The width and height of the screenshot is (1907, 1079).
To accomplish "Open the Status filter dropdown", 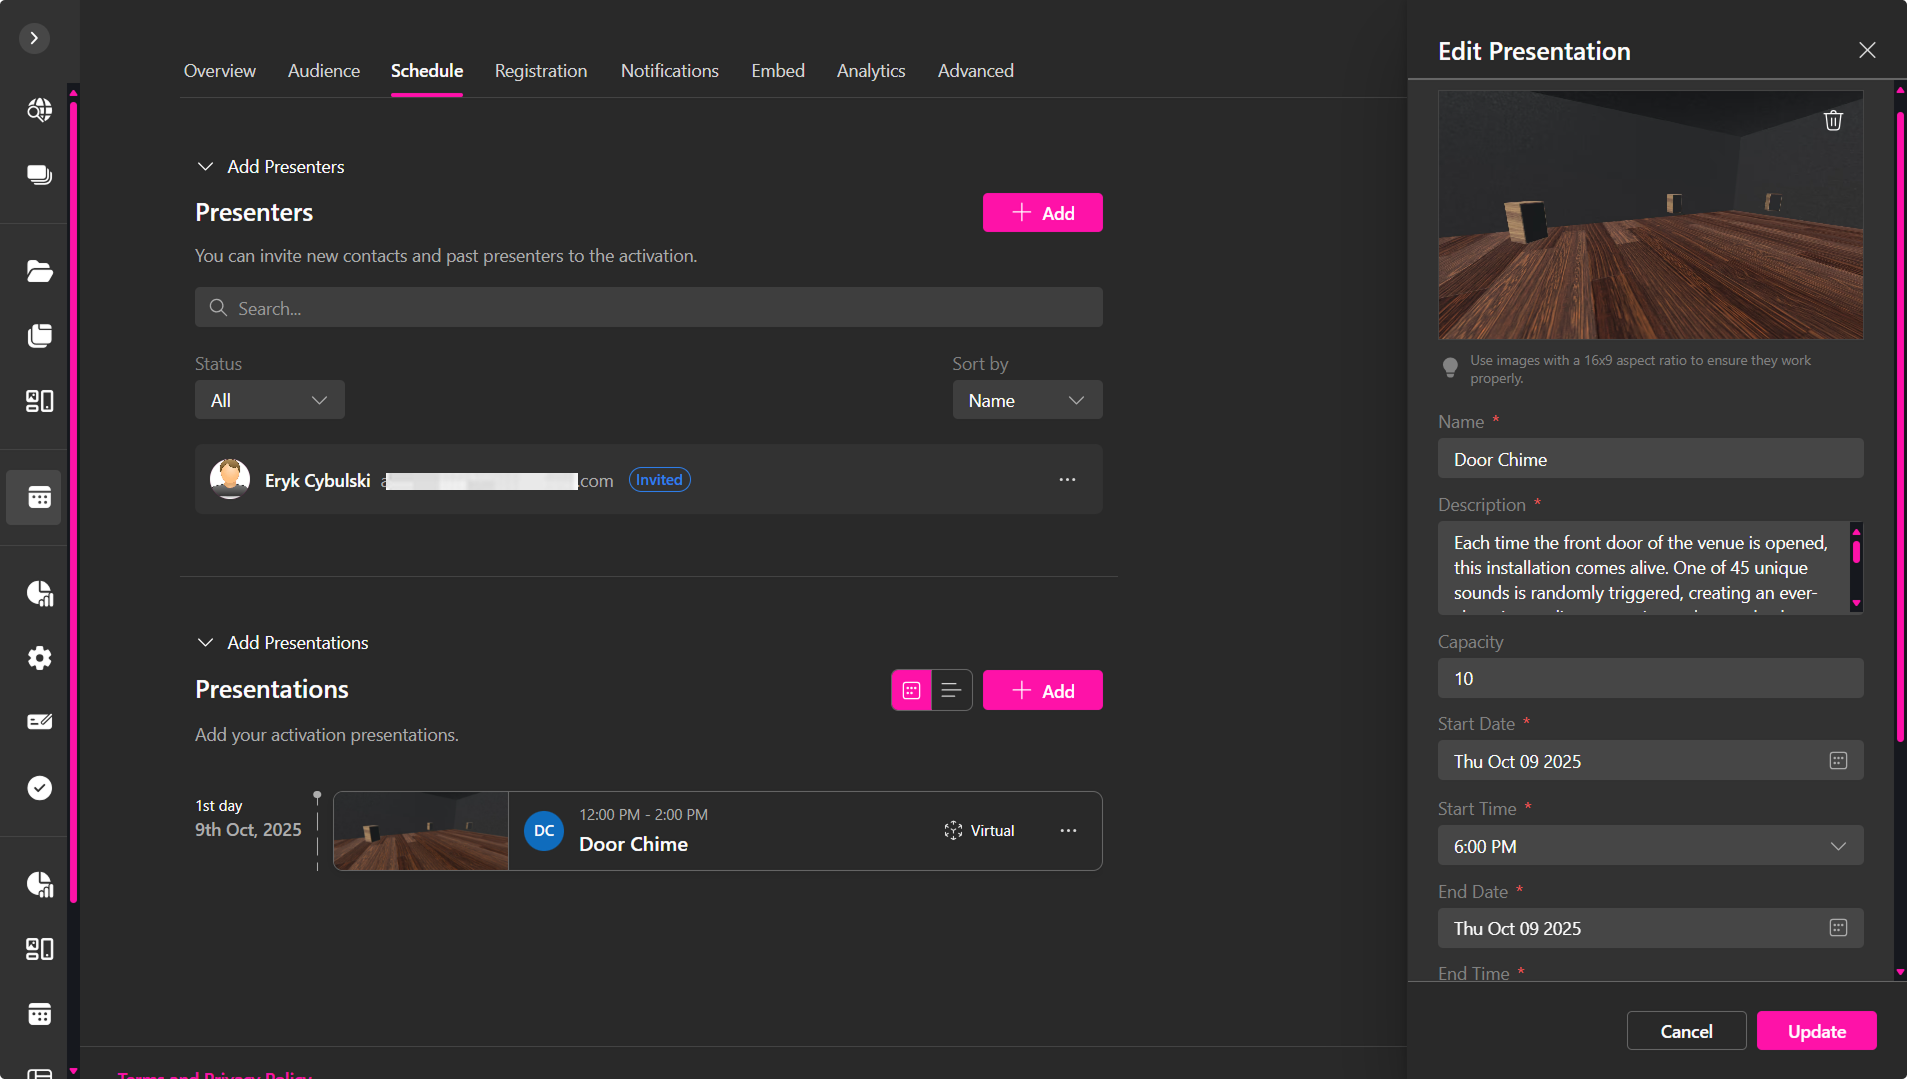I will point(269,400).
